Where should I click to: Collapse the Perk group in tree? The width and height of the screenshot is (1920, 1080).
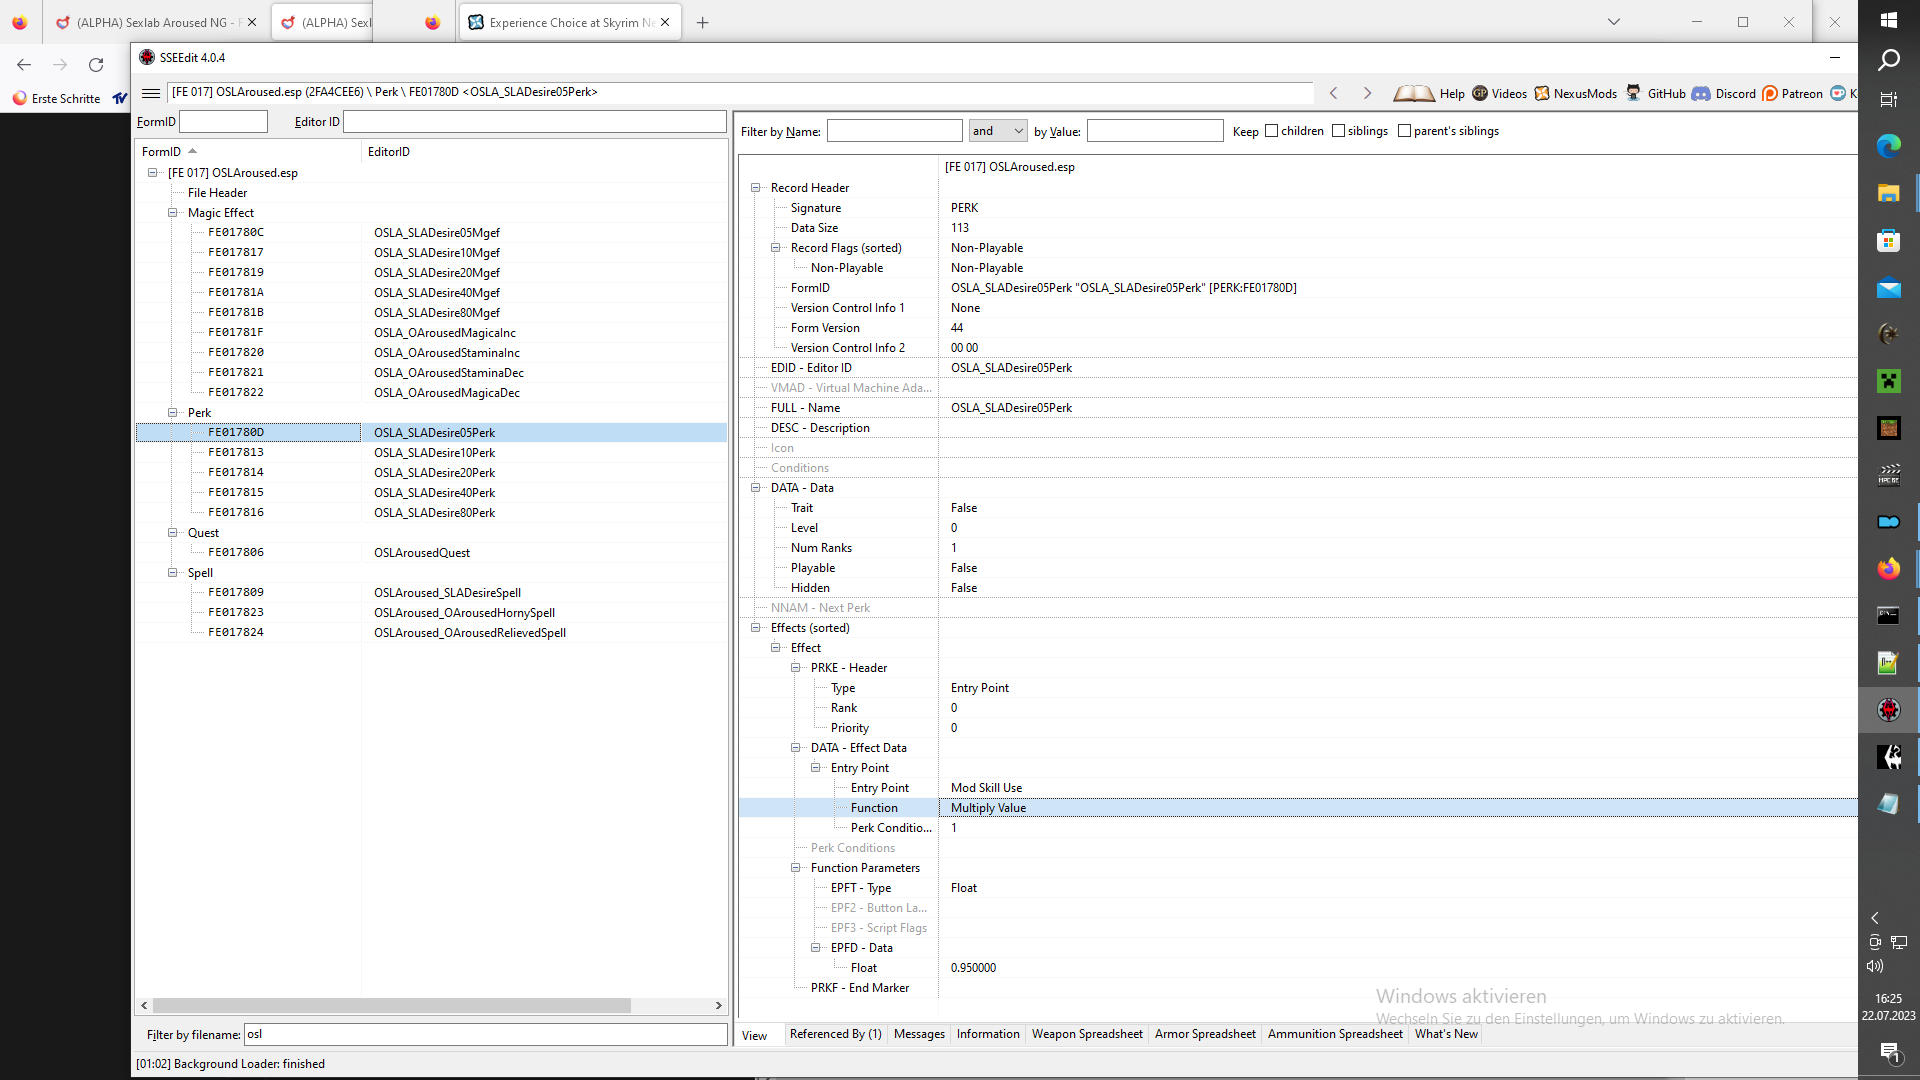tap(173, 412)
